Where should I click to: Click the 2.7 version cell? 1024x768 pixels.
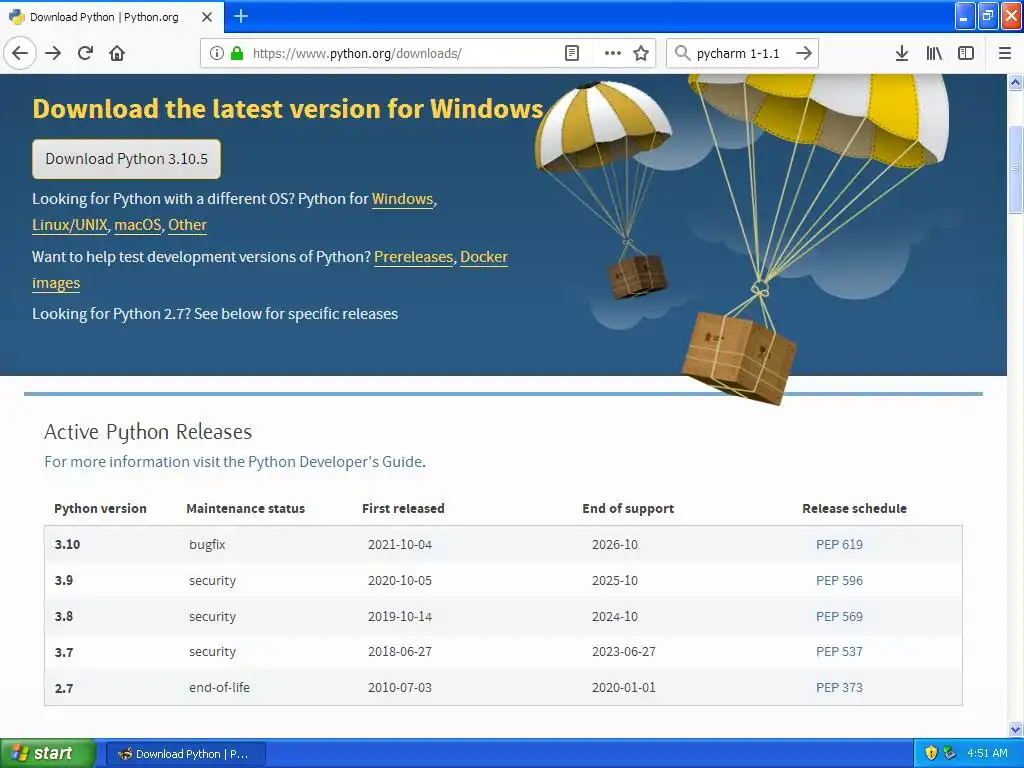tap(64, 688)
